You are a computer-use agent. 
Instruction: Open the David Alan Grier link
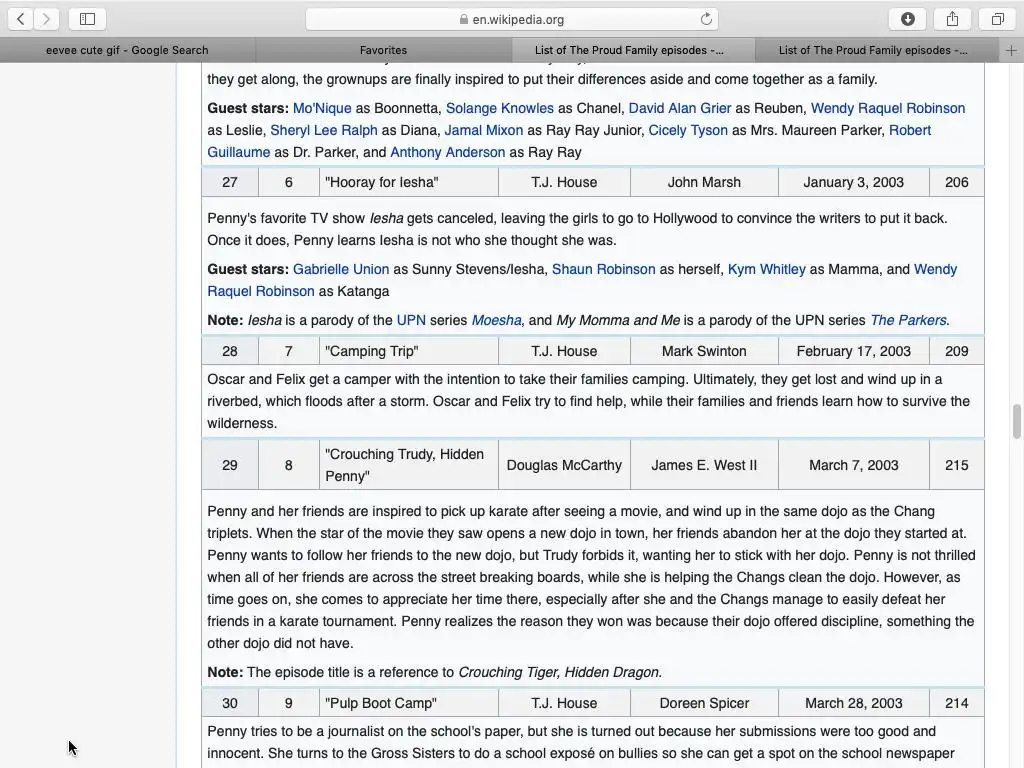680,108
